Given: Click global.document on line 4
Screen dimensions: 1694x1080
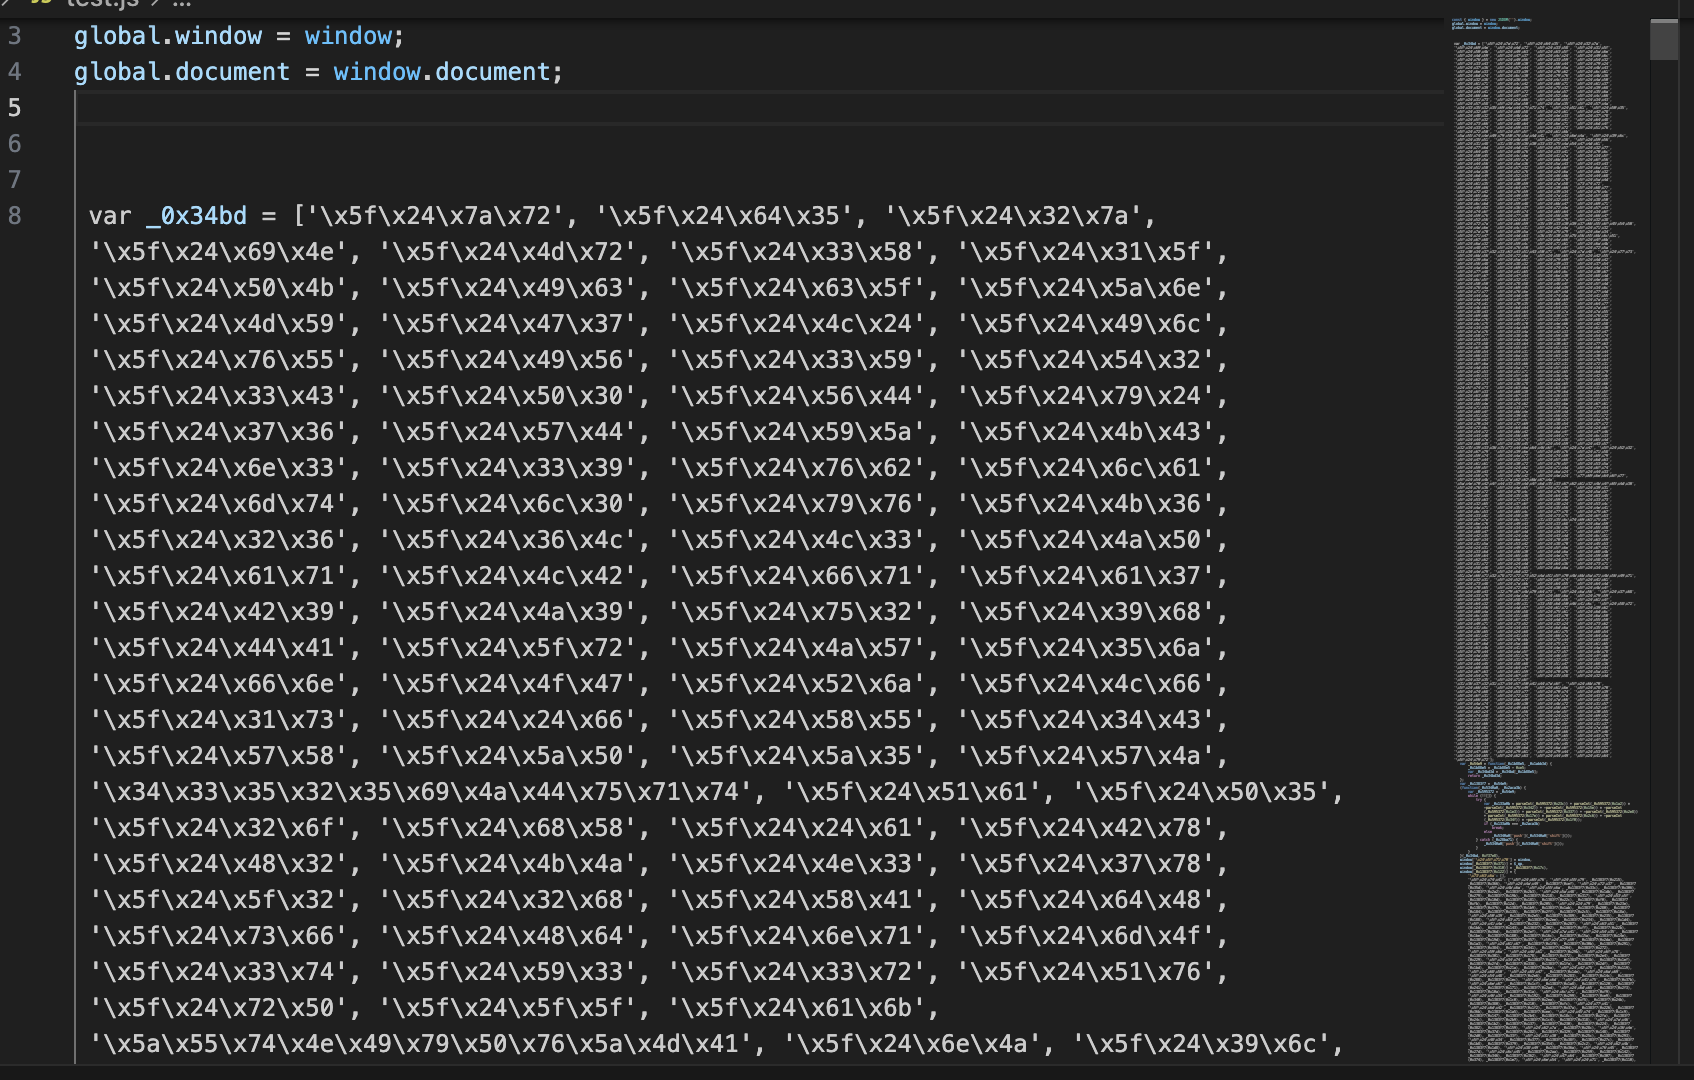Looking at the screenshot, I should [181, 72].
